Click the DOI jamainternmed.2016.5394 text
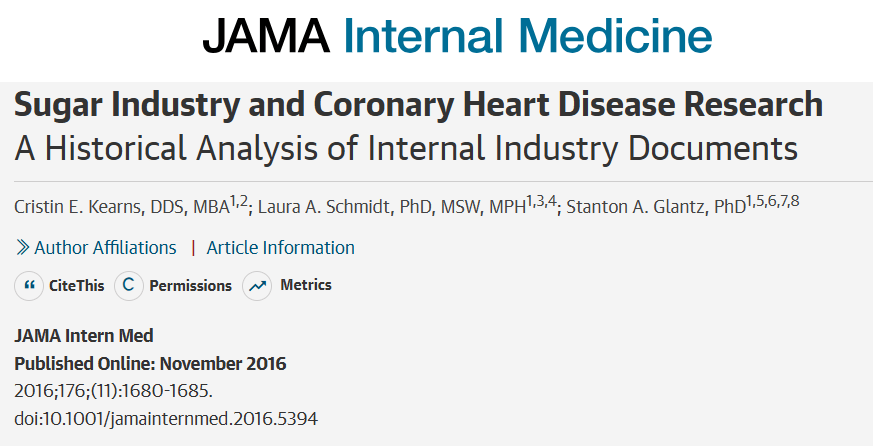 (166, 418)
